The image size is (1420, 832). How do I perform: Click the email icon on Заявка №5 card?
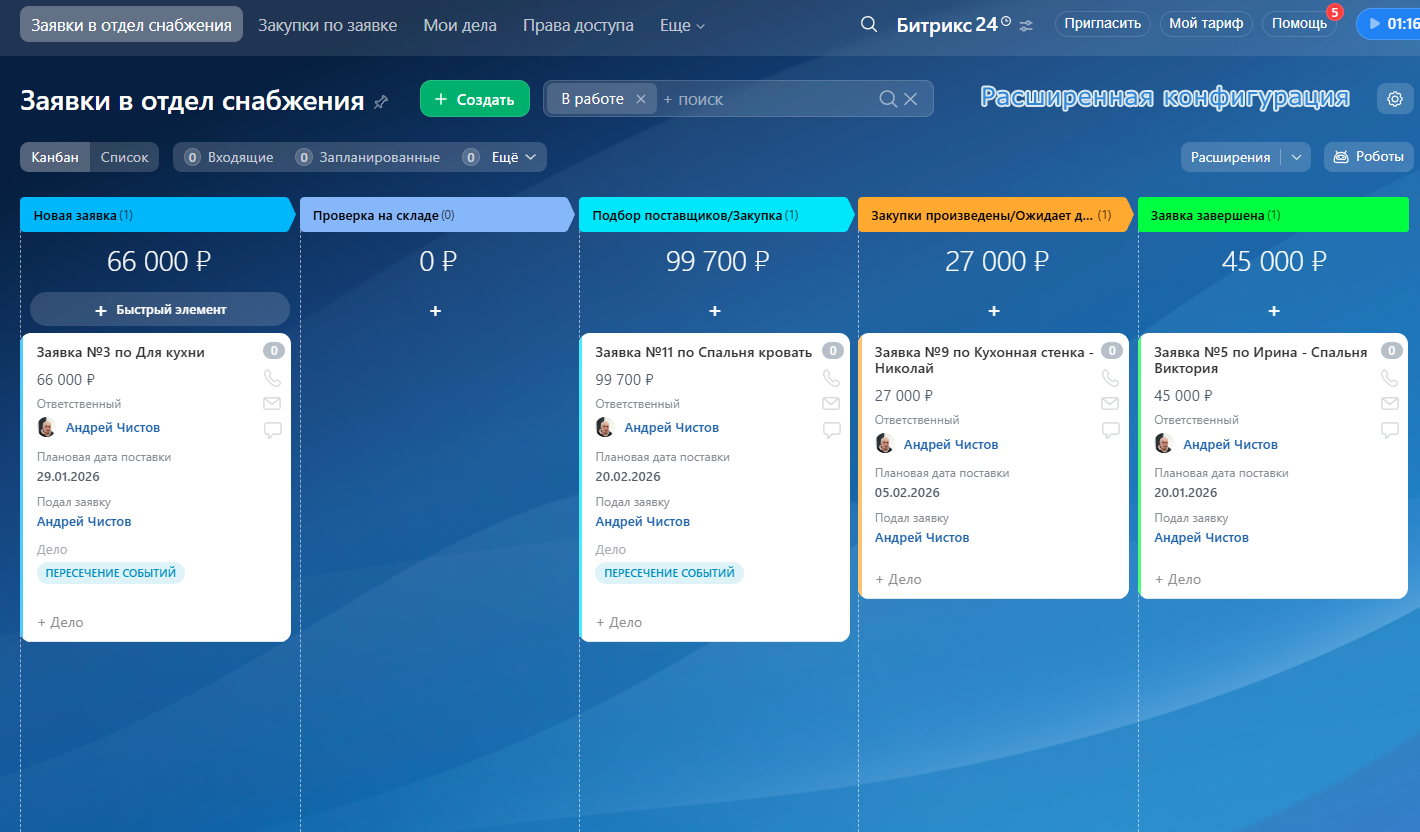[1389, 404]
